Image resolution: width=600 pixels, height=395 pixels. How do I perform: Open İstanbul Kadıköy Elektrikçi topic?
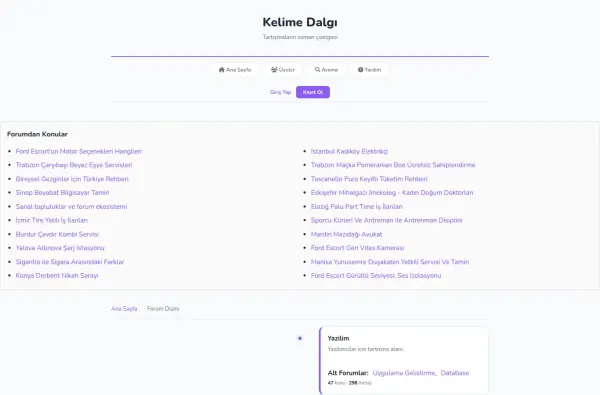349,151
